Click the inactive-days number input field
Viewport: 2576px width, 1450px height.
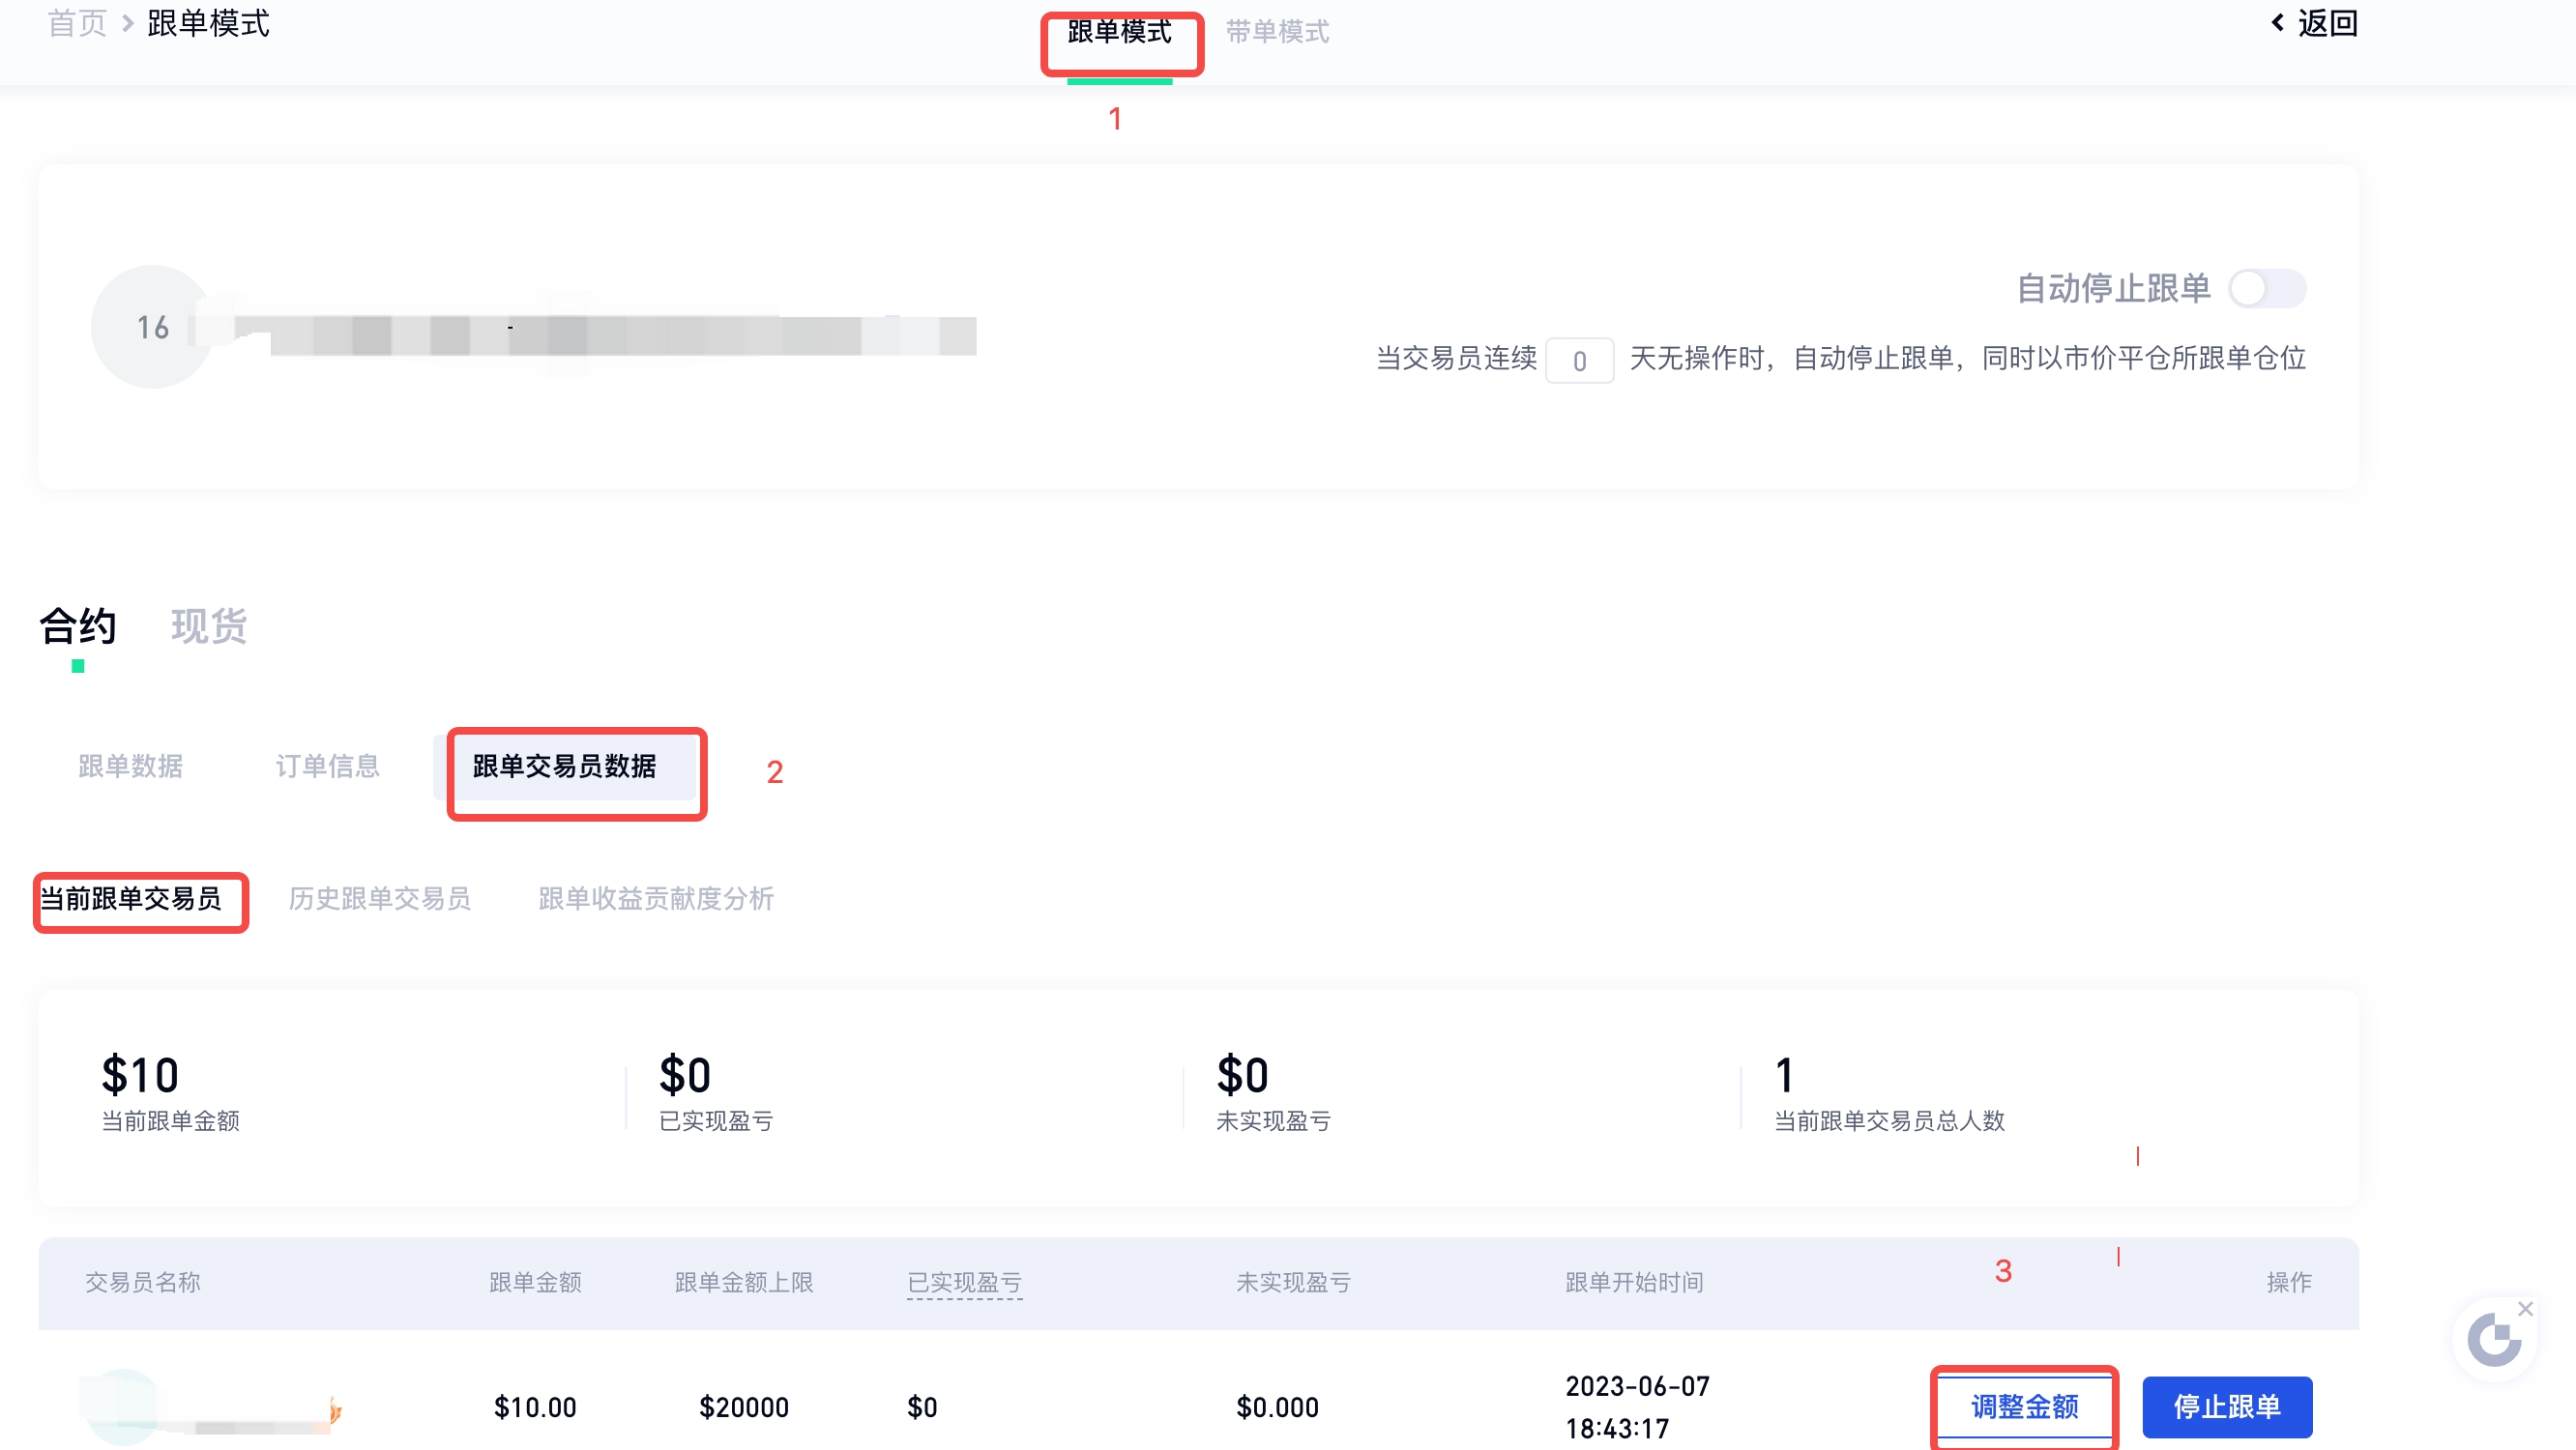click(x=1579, y=360)
